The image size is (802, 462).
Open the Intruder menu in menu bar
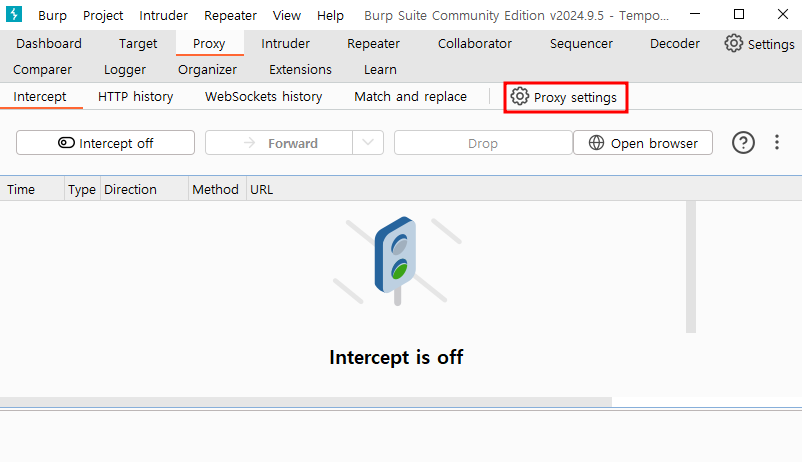tap(163, 15)
